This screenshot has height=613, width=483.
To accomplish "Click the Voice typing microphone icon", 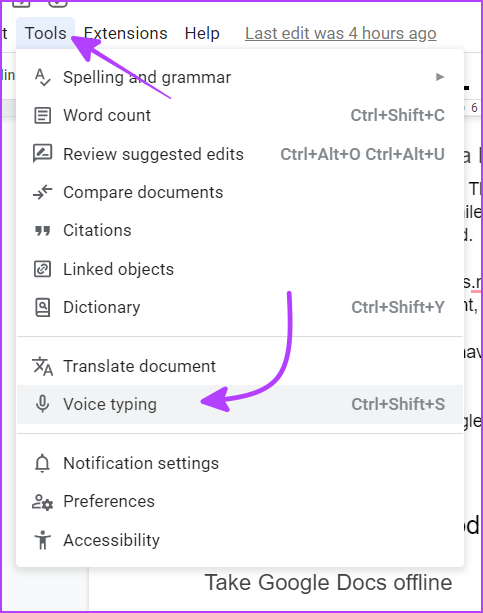I will [x=43, y=404].
